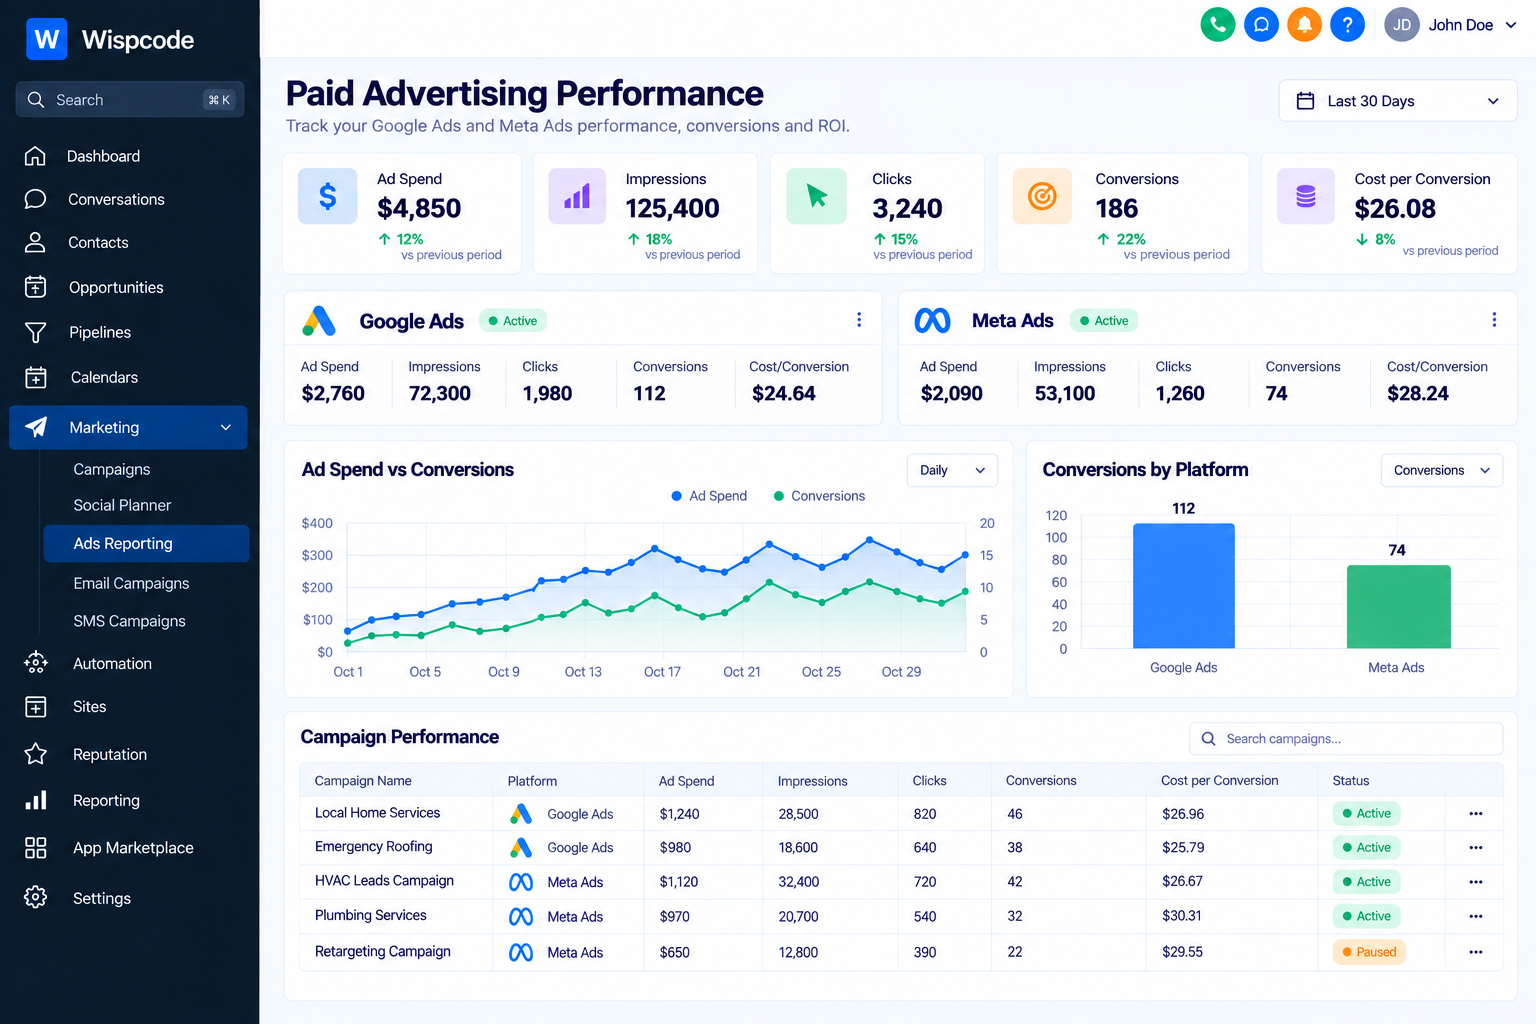Click the Ad Spend dollar sign icon
The image size is (1536, 1024).
click(x=327, y=196)
